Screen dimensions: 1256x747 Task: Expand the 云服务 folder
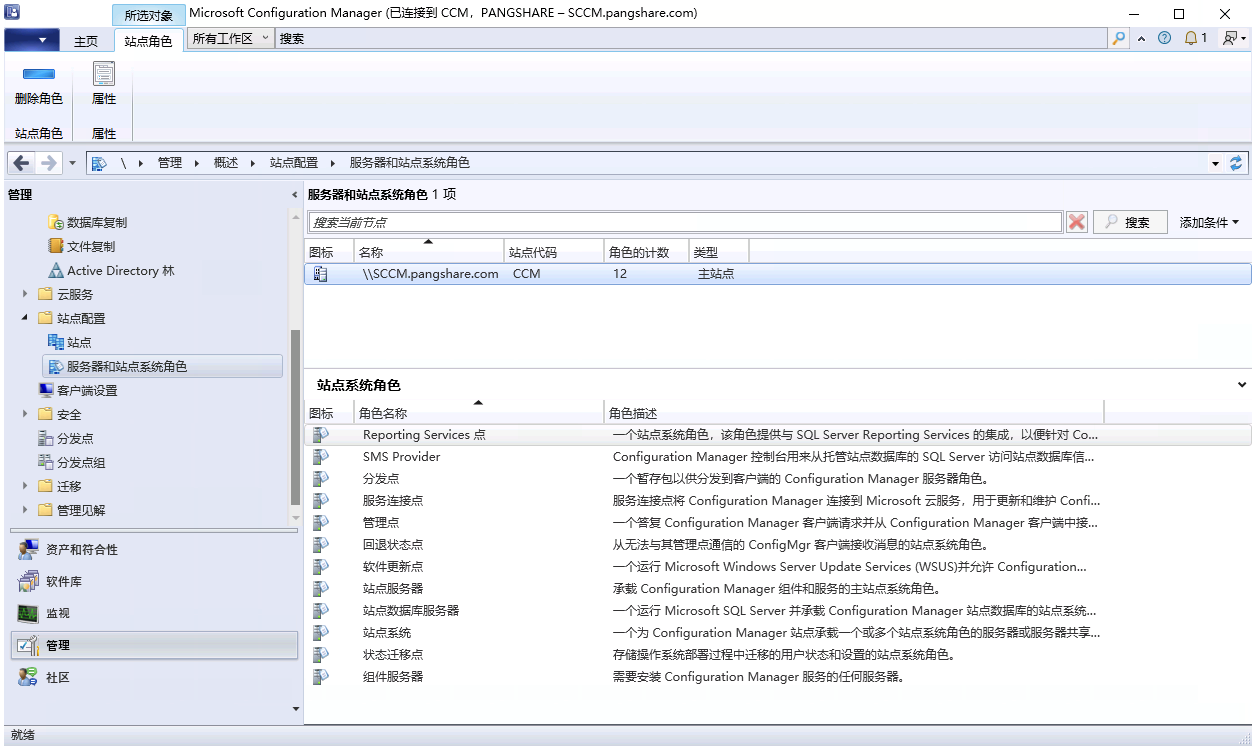coord(25,294)
